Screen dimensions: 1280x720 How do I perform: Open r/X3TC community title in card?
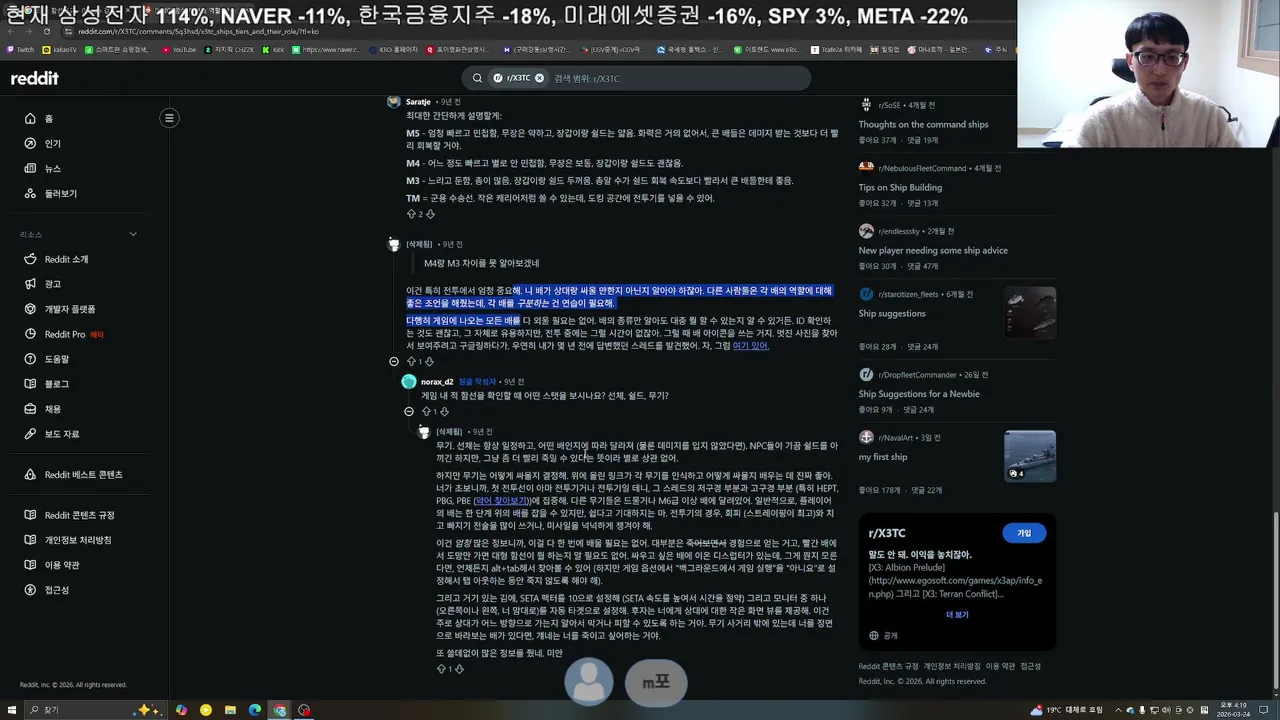[887, 533]
